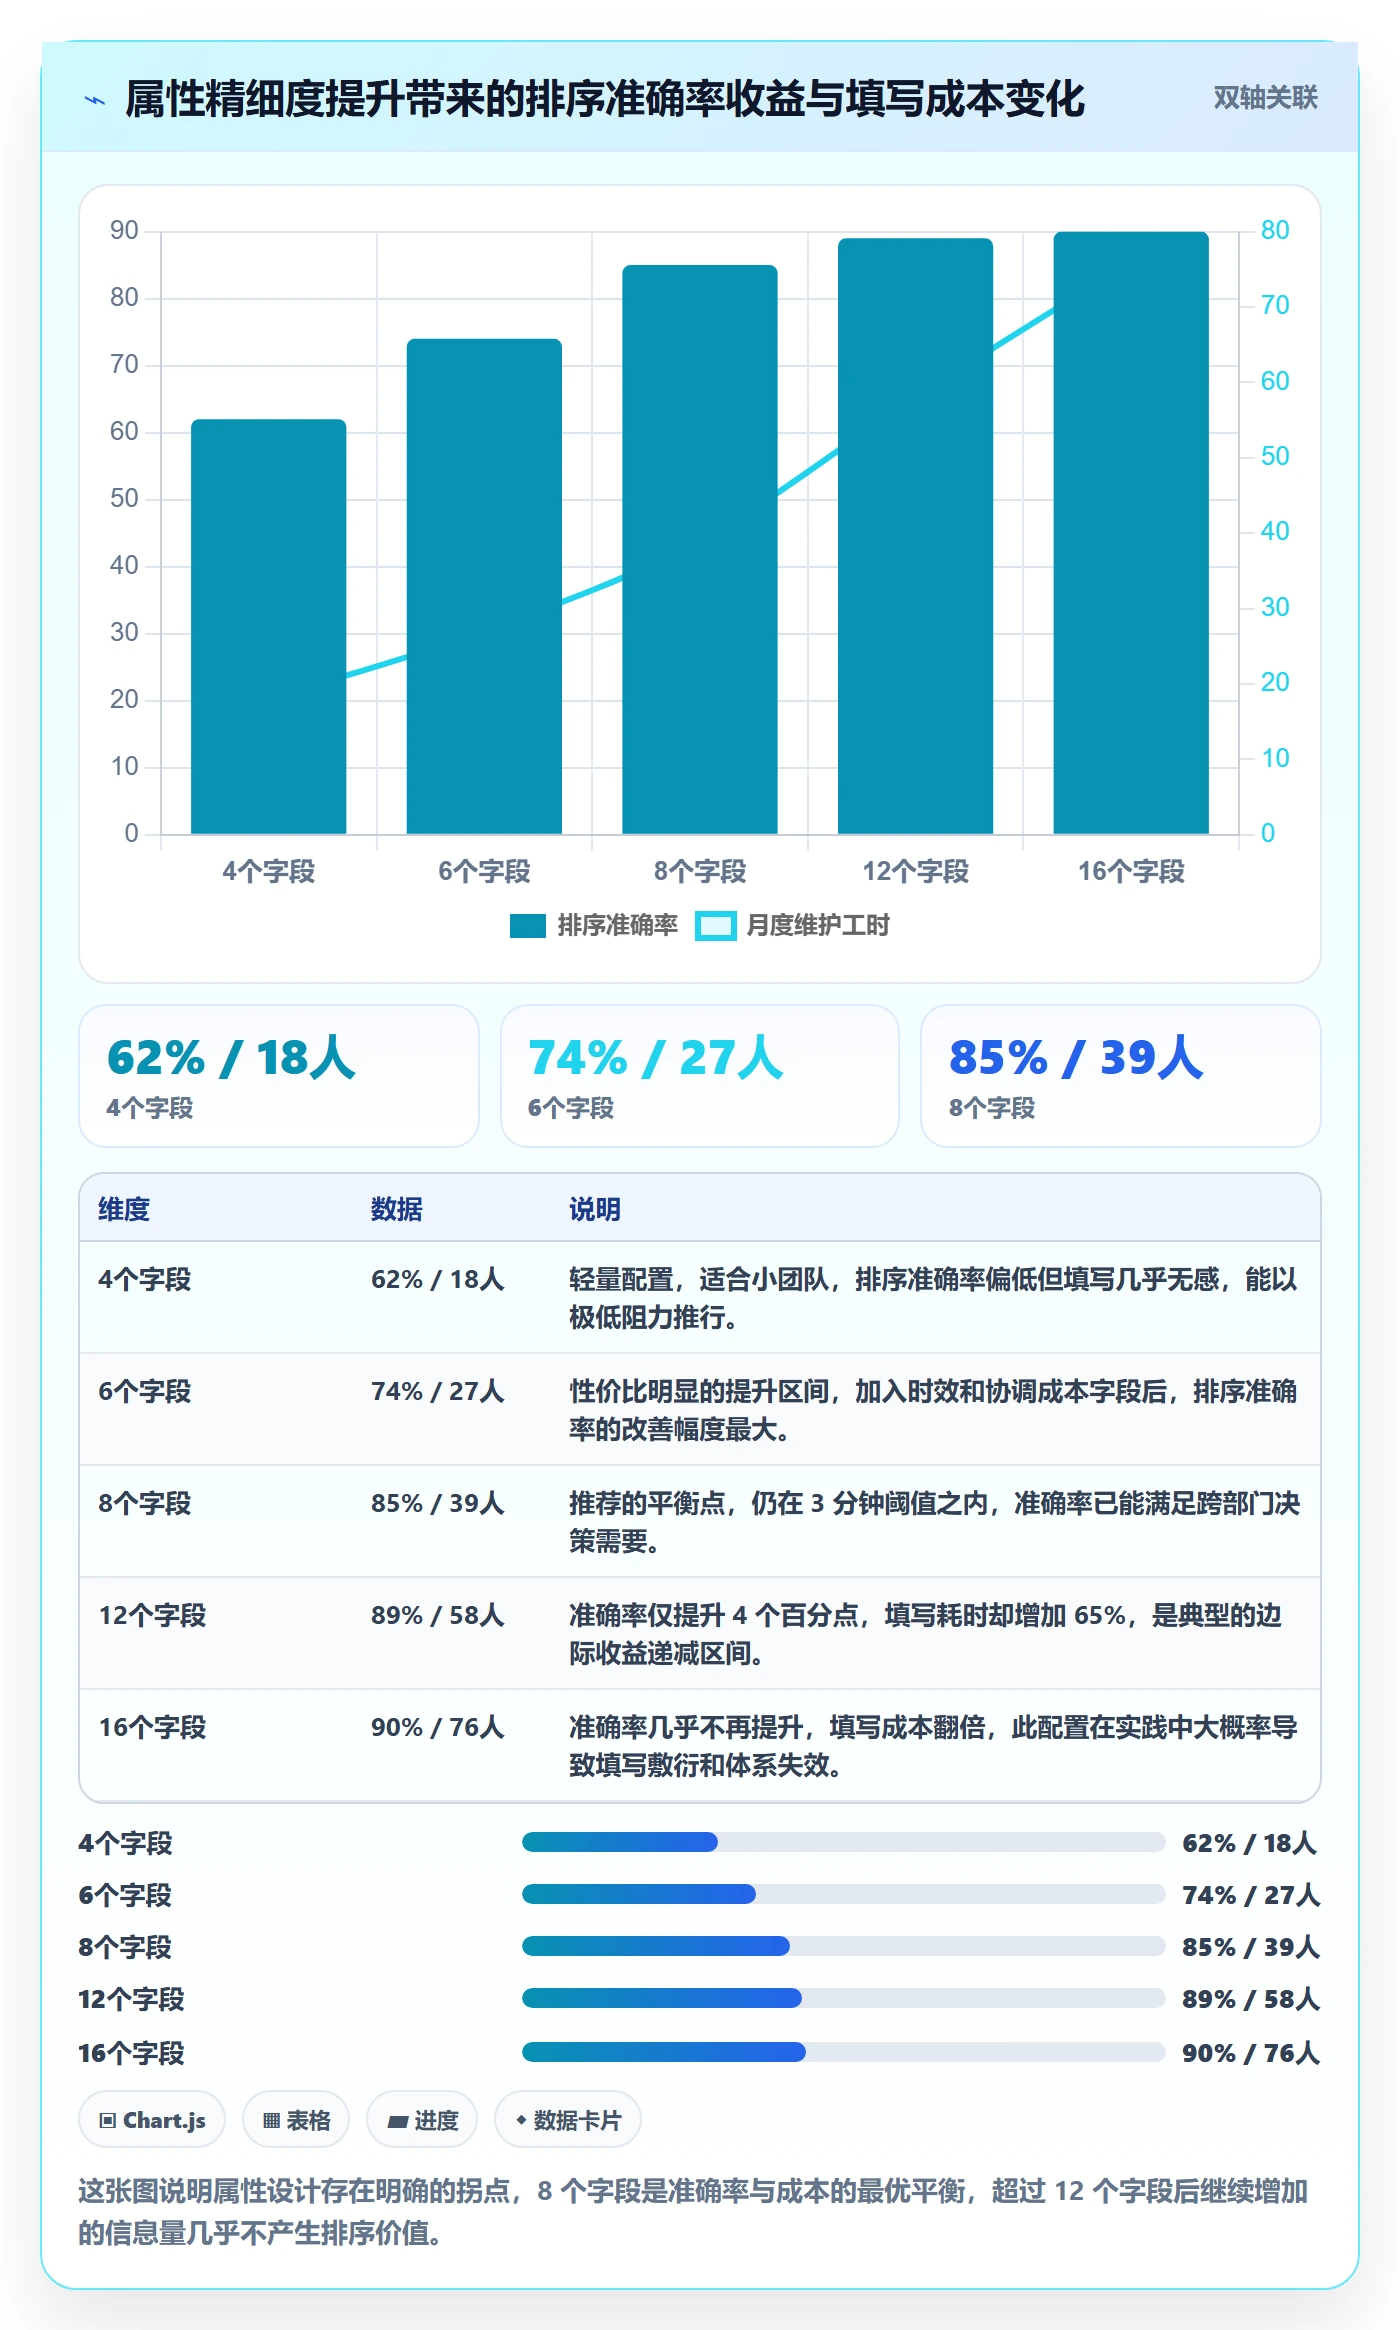1400x2330 pixels.
Task: Click the 说明 column header
Action: point(595,1209)
